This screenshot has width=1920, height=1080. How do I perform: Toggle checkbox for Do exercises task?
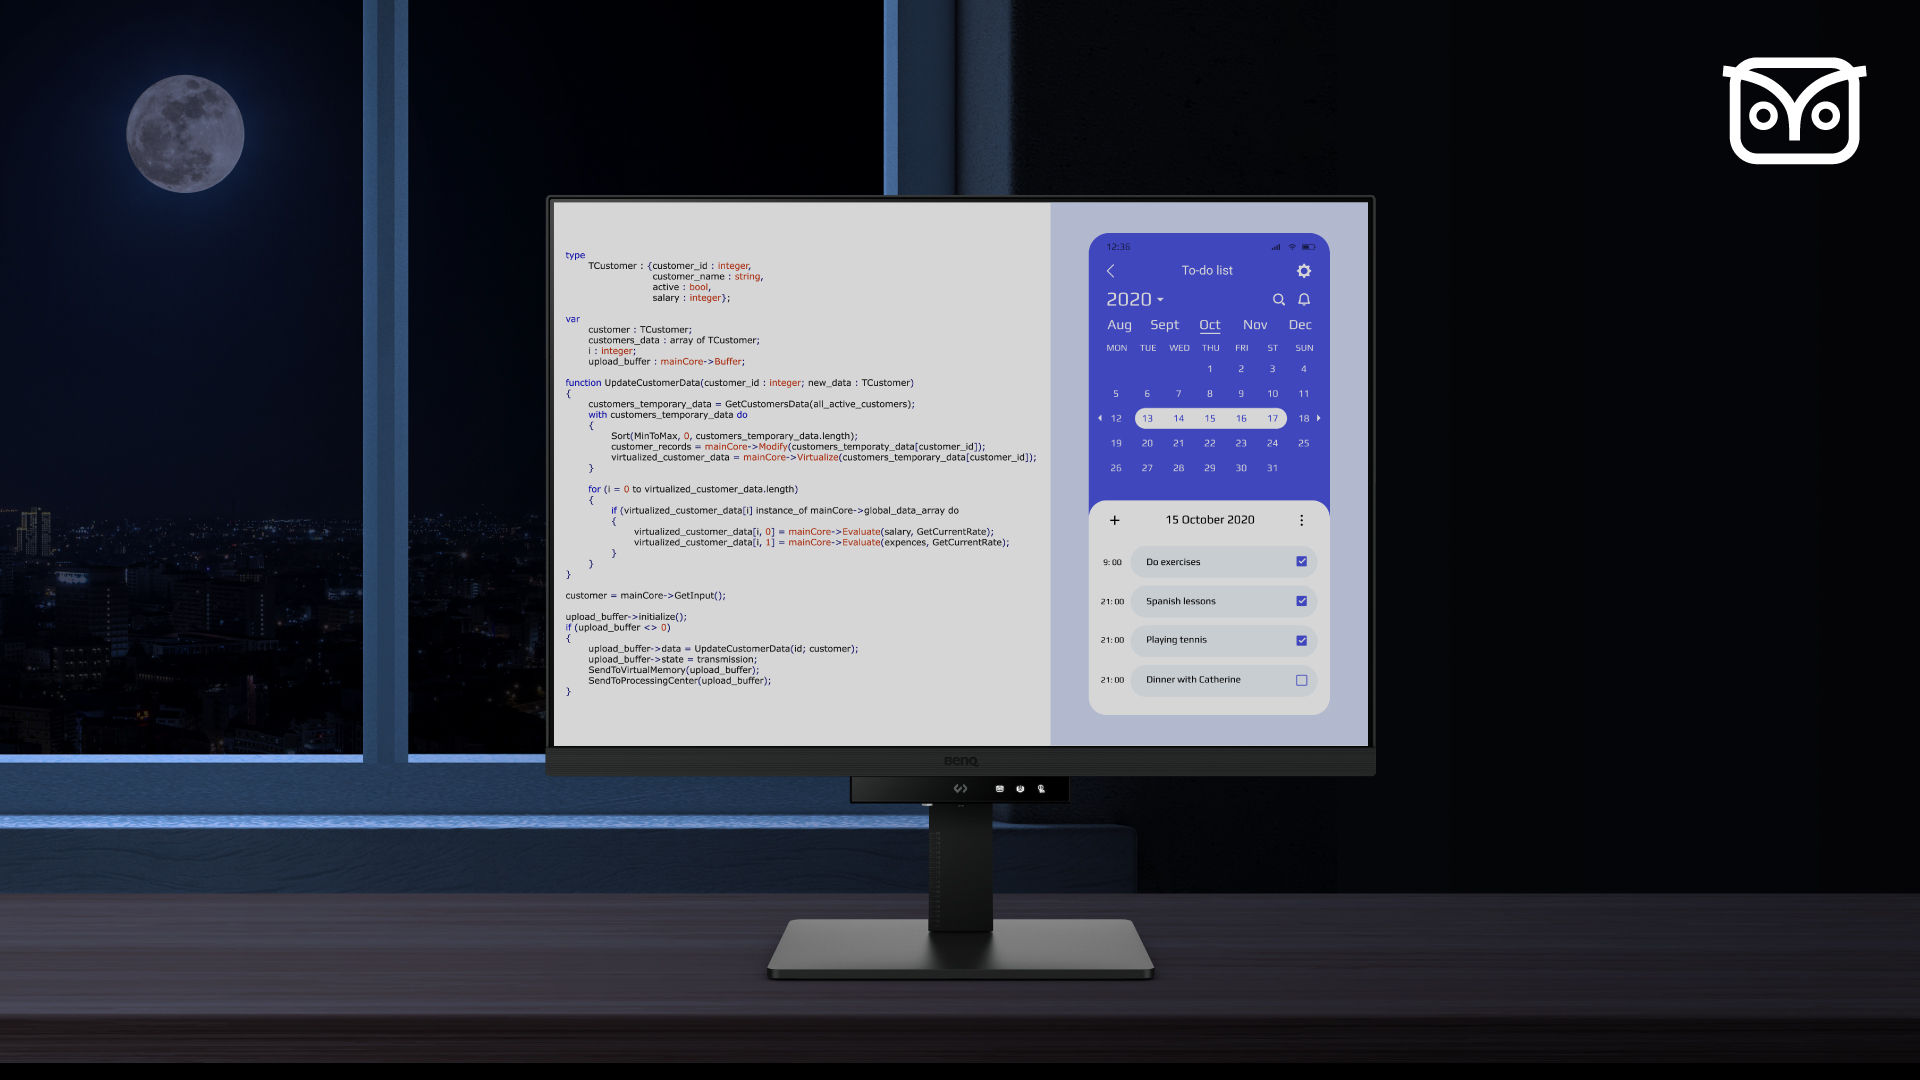coord(1303,560)
